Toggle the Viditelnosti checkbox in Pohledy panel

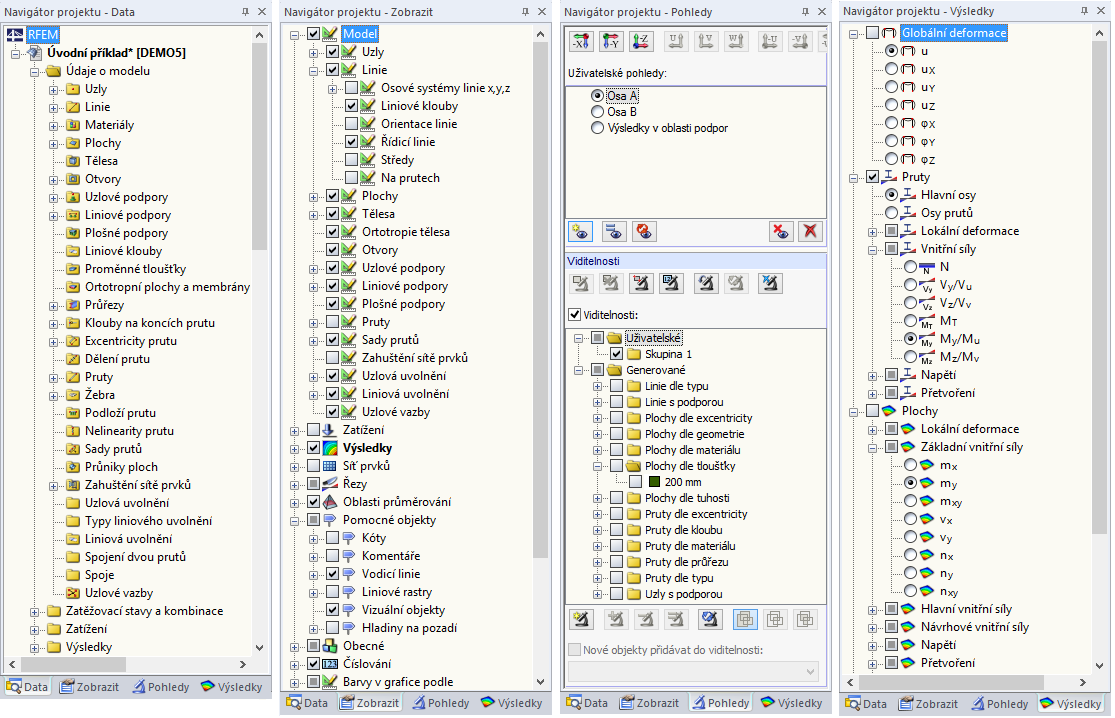coord(575,314)
